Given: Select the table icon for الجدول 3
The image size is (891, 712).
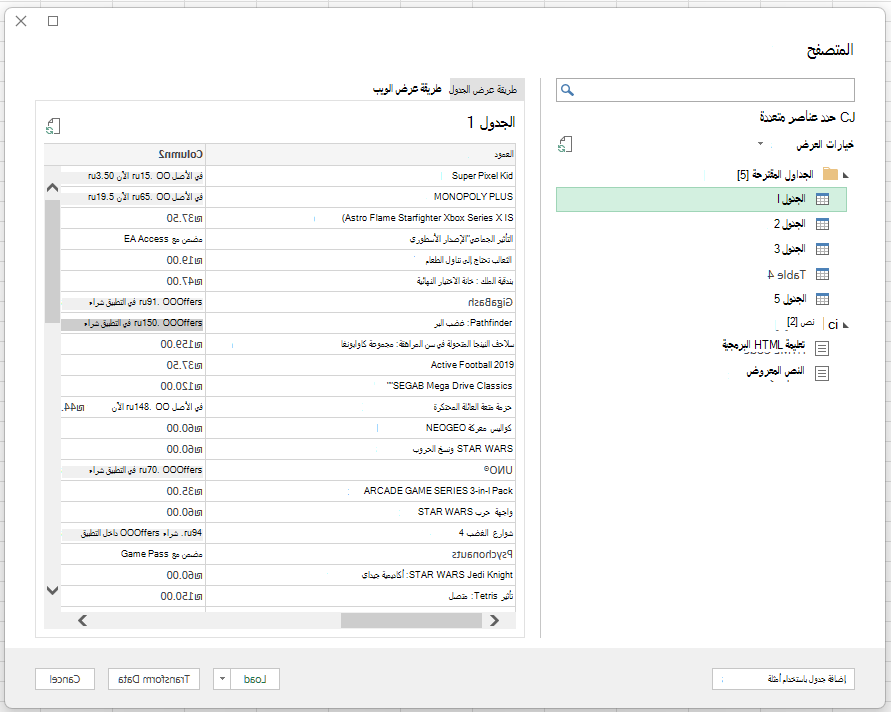Looking at the screenshot, I should pos(822,249).
